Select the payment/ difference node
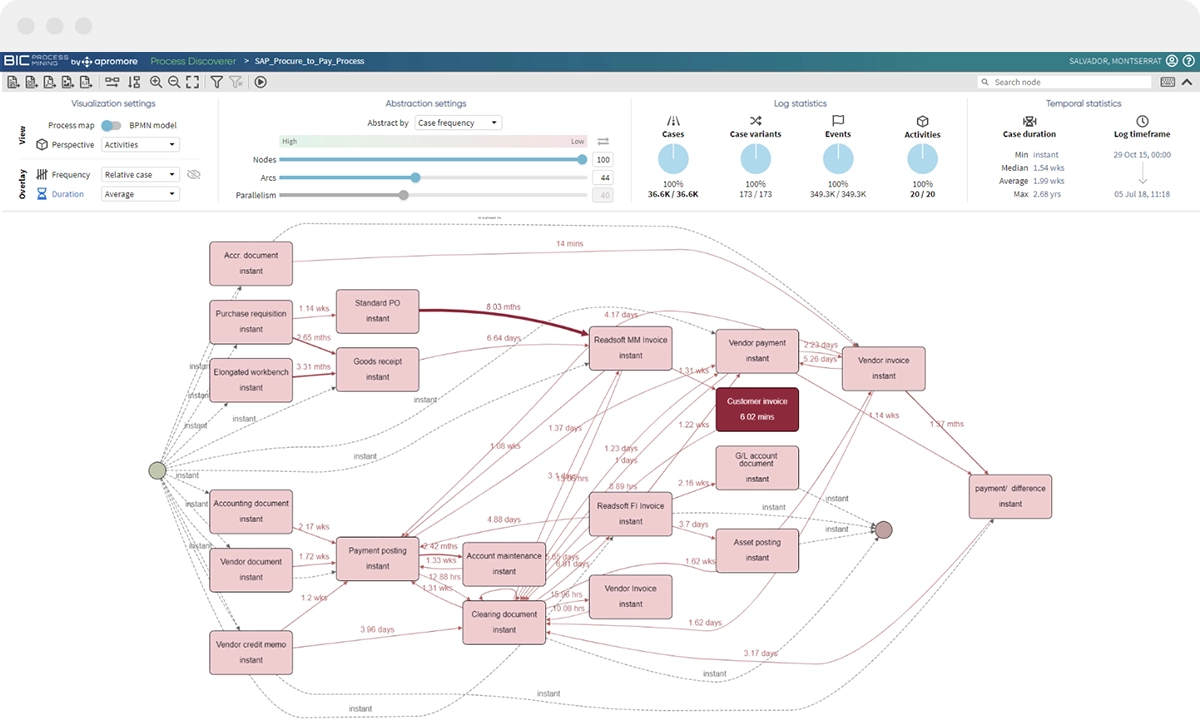 pos(1010,496)
